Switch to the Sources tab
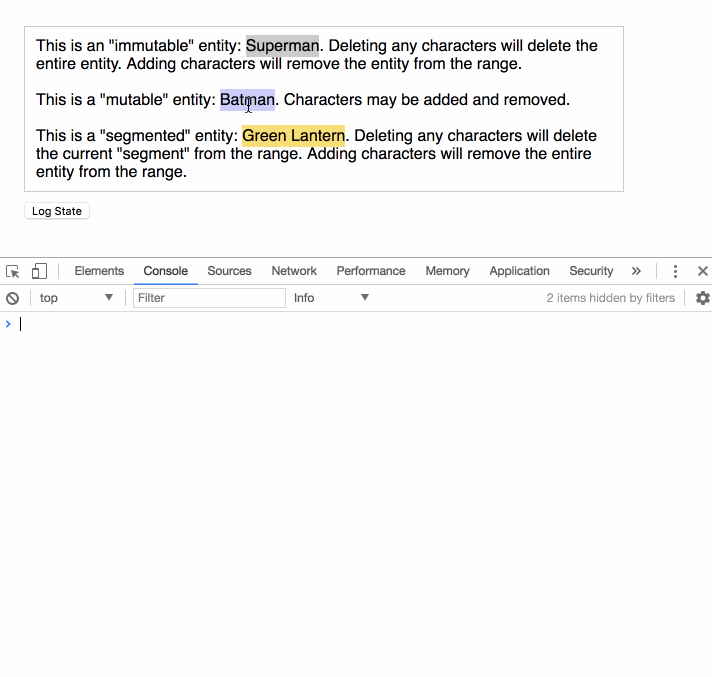 229,271
